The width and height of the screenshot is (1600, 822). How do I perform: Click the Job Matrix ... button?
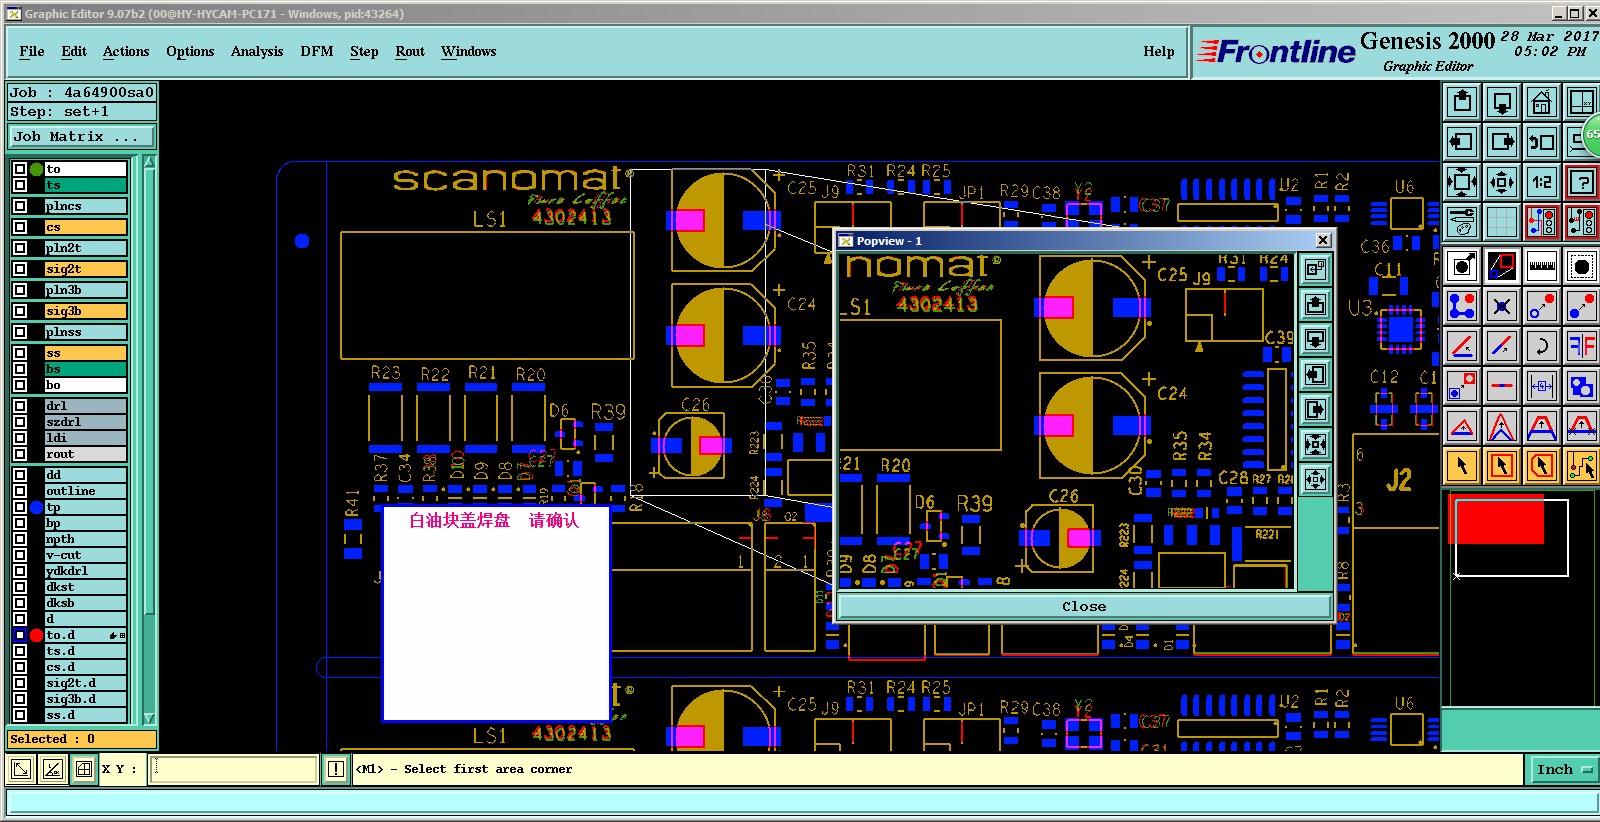[x=83, y=137]
